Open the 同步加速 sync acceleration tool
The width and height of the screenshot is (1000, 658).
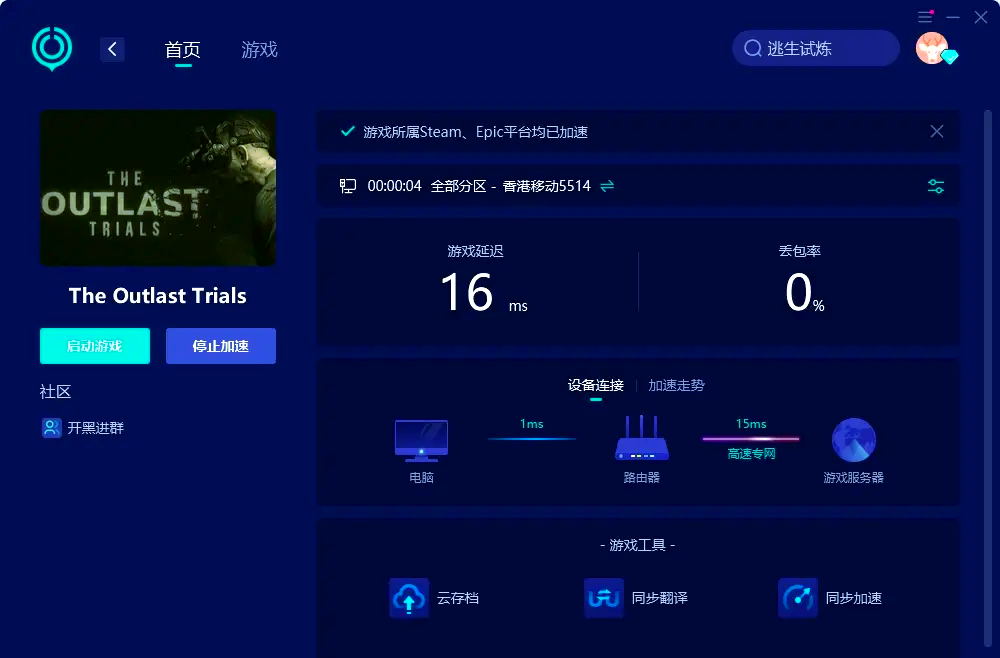(830, 598)
